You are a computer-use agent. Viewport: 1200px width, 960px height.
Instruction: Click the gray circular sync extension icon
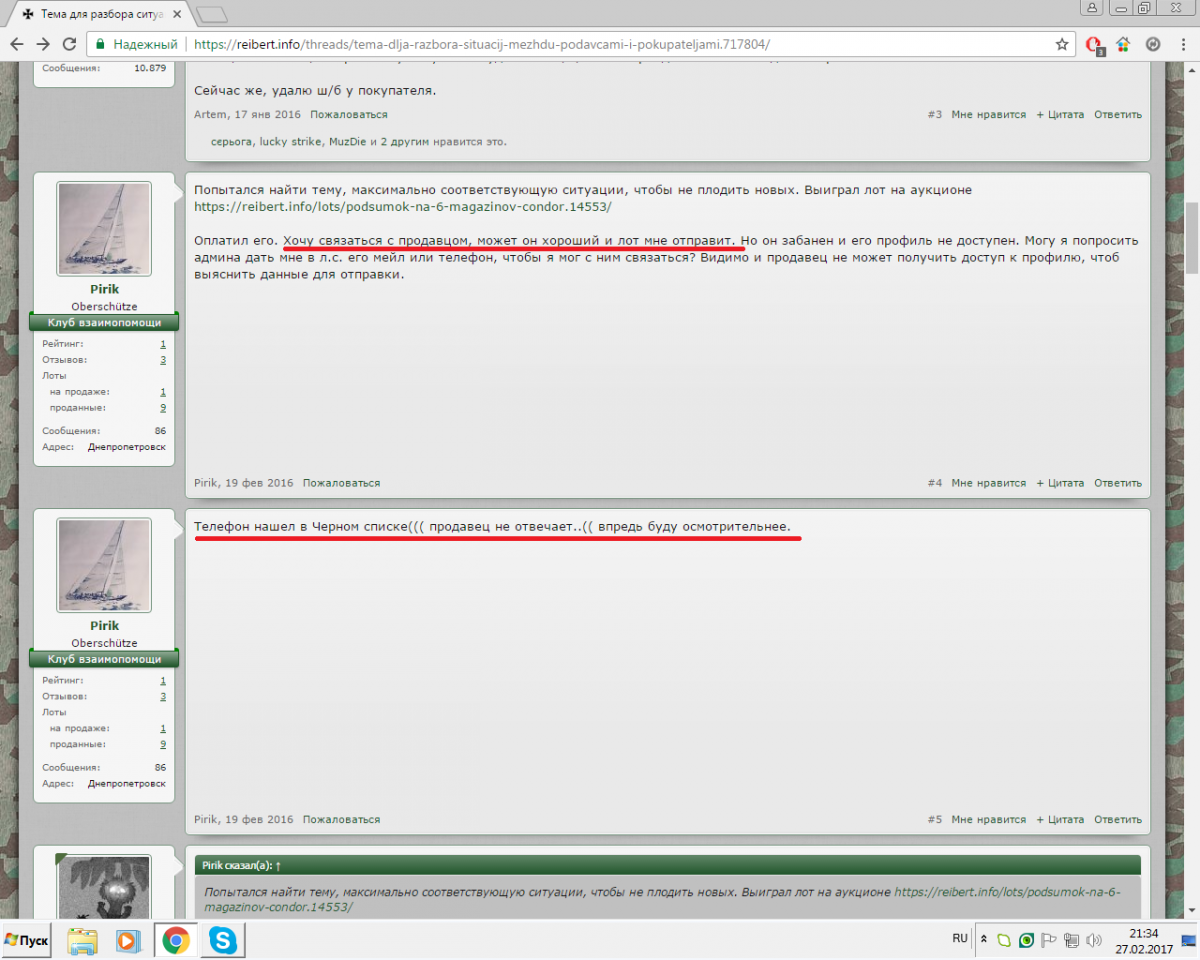(1152, 44)
